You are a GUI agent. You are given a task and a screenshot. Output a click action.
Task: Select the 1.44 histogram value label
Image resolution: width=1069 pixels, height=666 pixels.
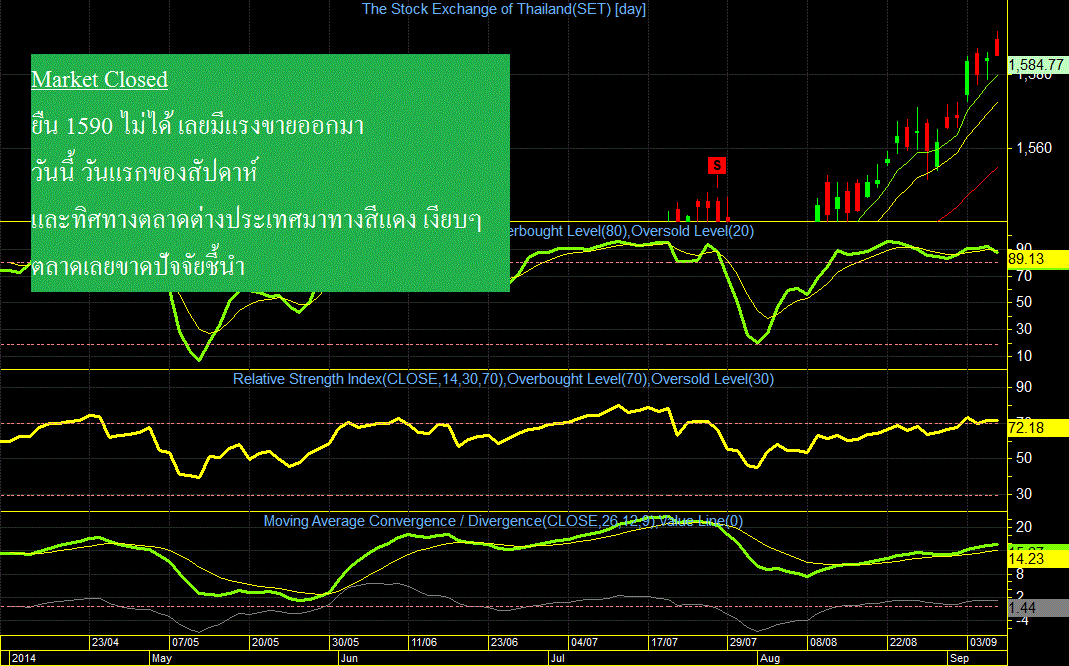pos(1038,607)
